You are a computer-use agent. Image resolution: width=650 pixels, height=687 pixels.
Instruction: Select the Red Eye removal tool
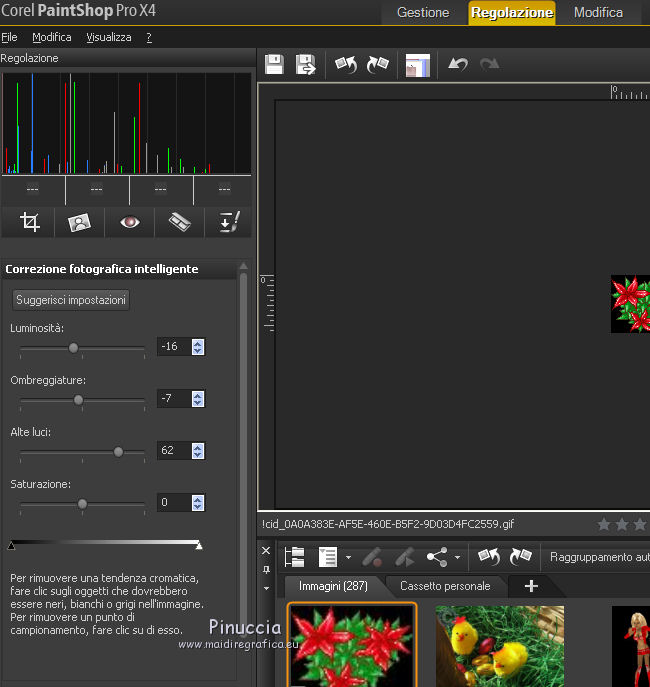pos(130,222)
